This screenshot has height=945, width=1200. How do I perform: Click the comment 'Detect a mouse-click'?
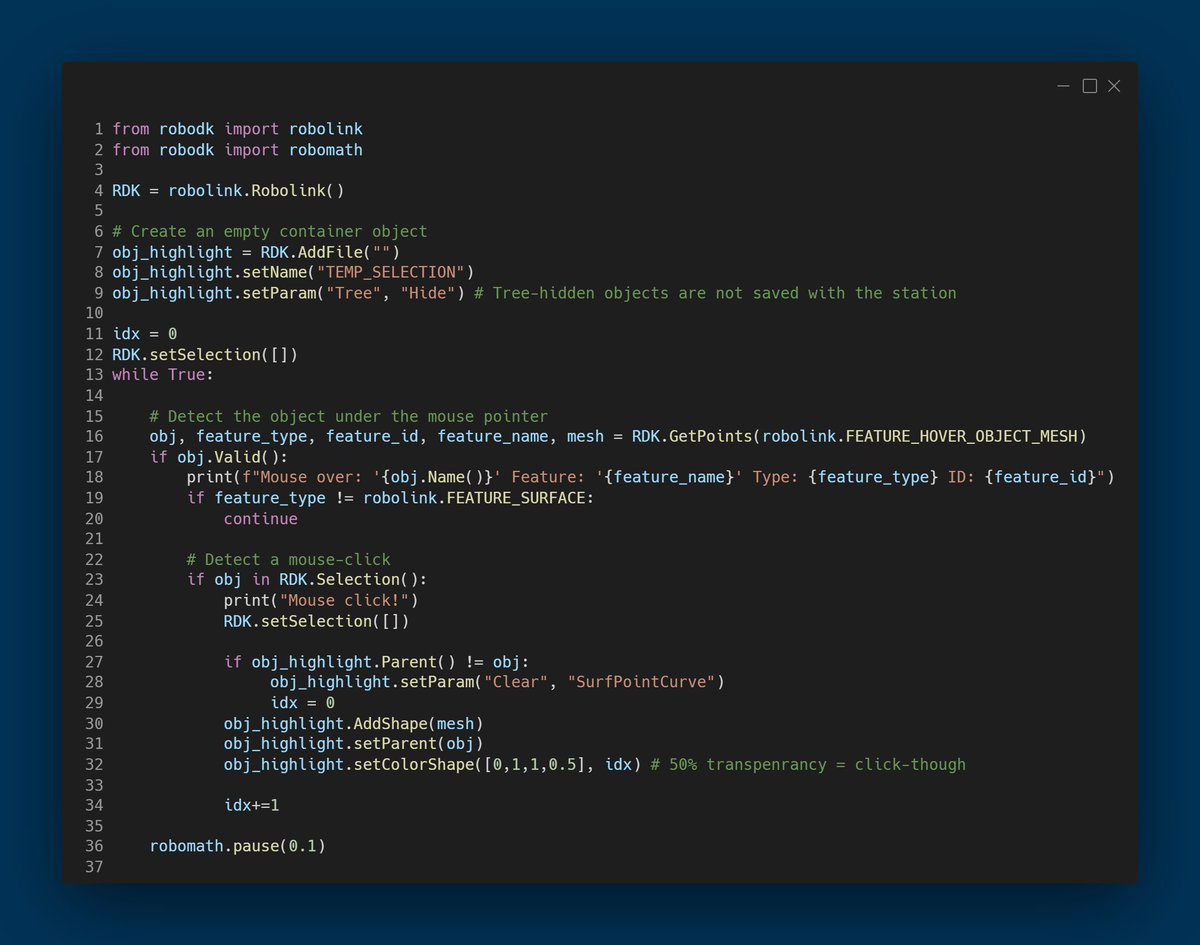298,560
